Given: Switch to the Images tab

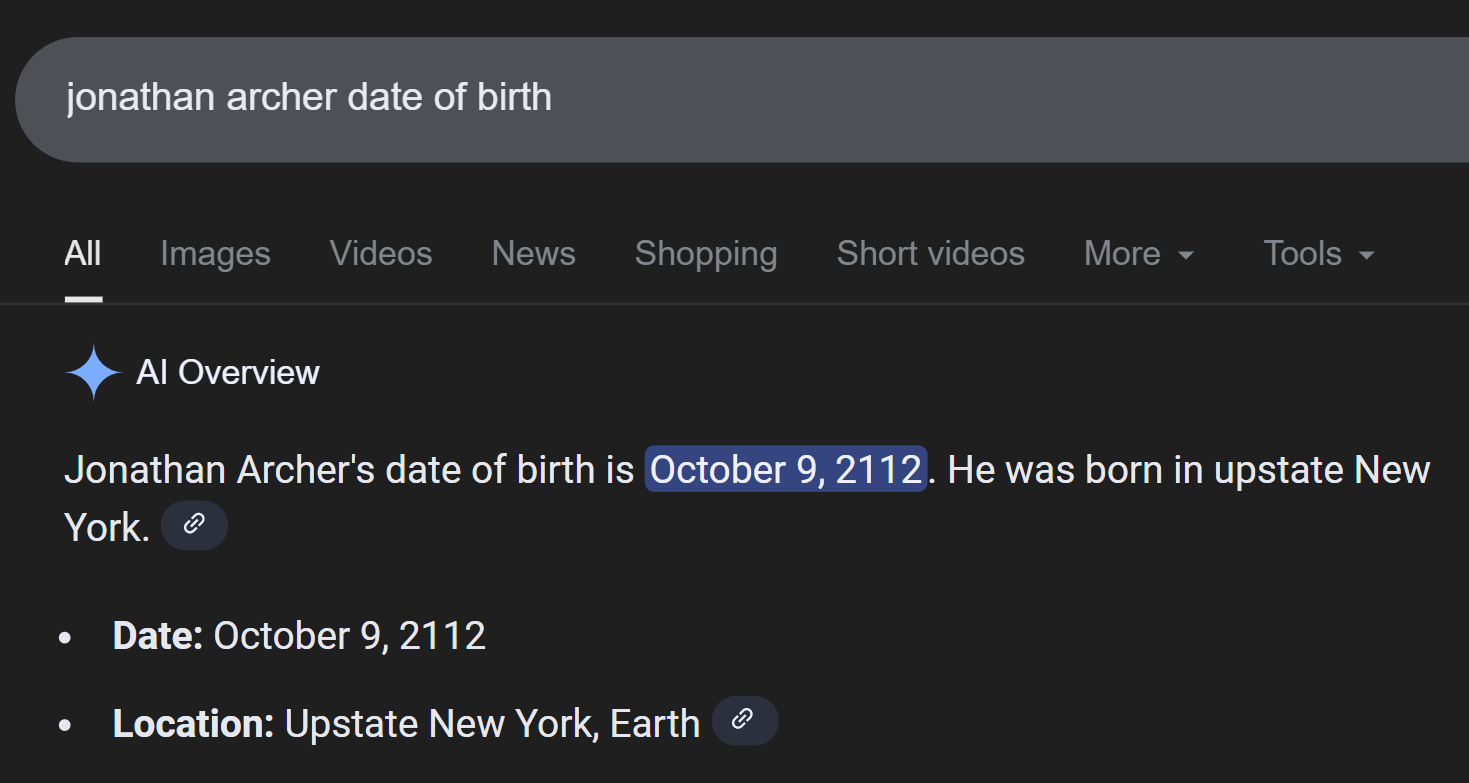Looking at the screenshot, I should click(215, 254).
